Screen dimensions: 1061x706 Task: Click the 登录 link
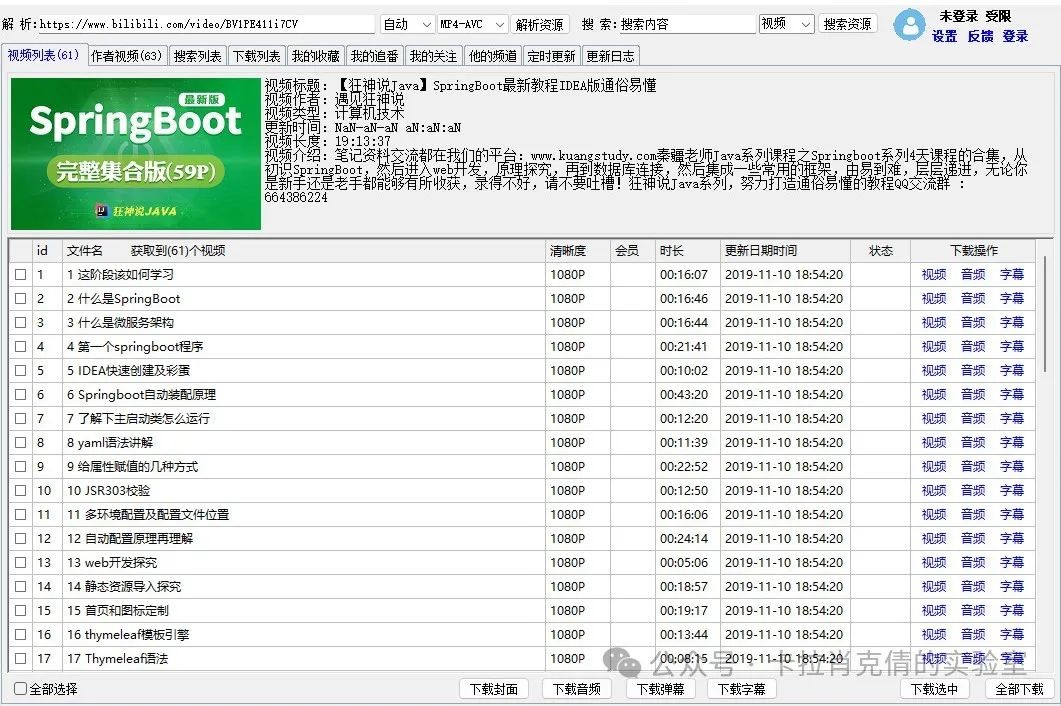coord(1015,36)
